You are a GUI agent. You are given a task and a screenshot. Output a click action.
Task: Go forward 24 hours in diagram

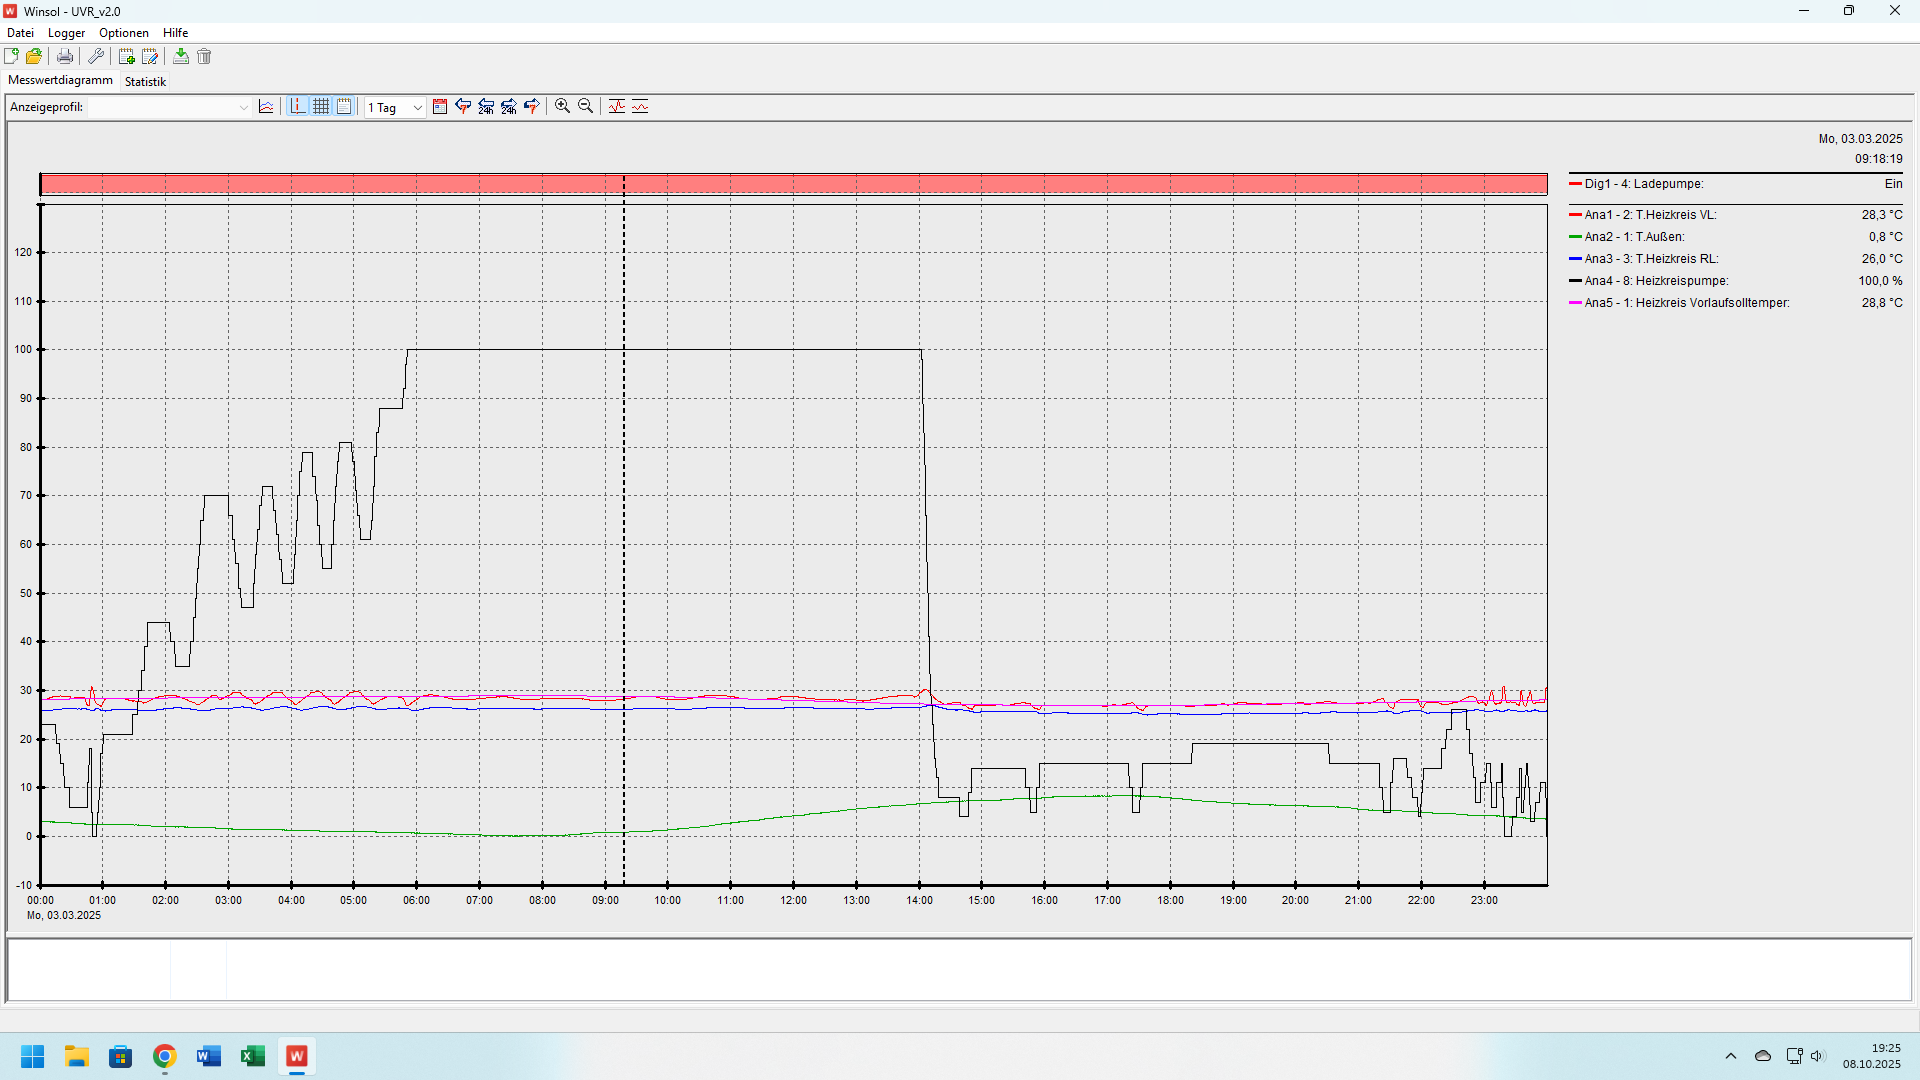tap(509, 107)
